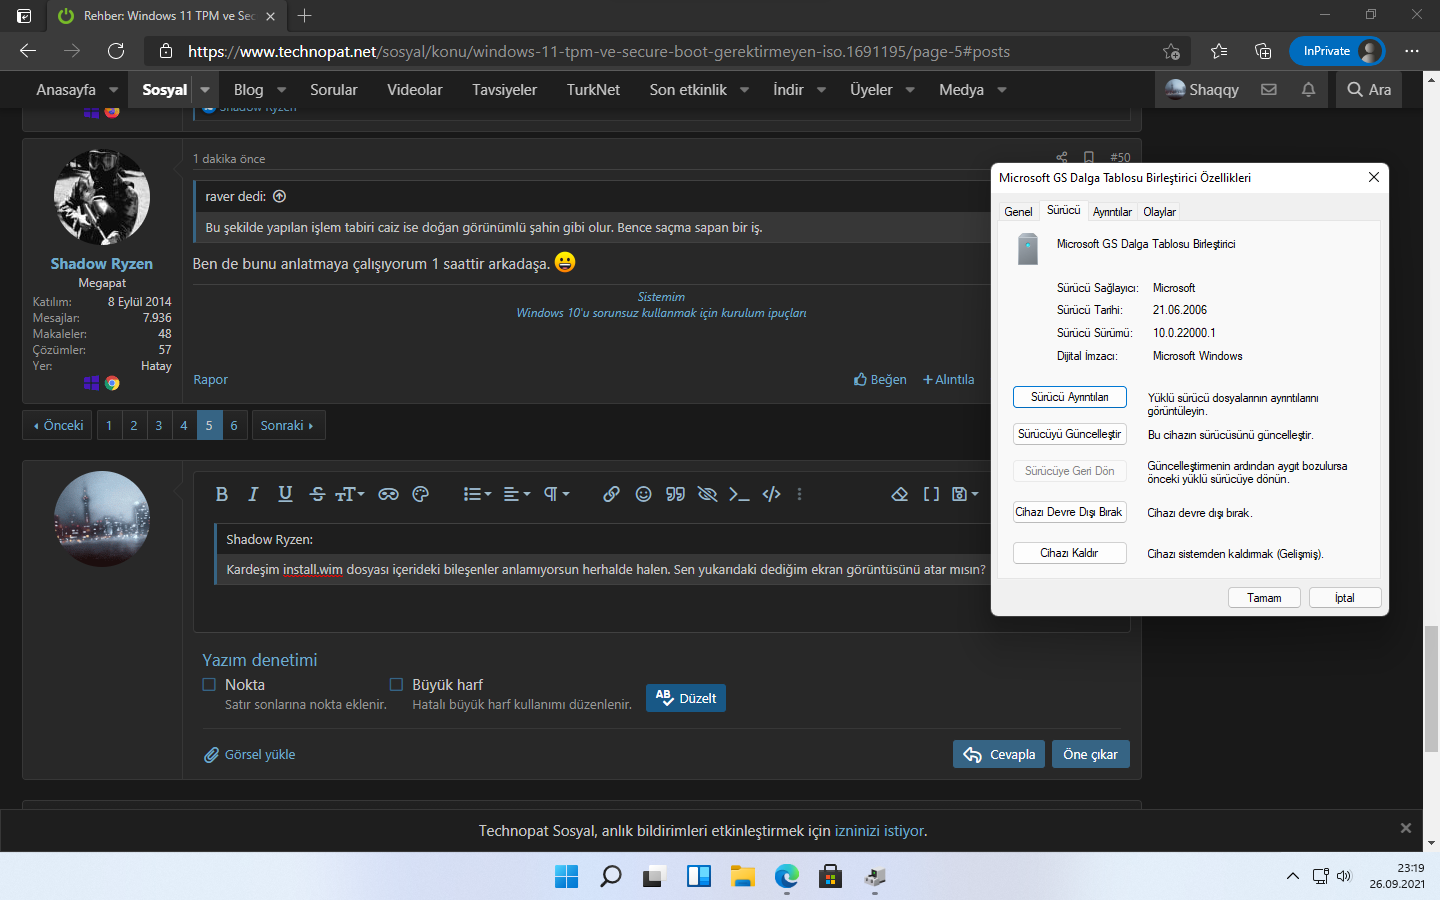The height and width of the screenshot is (900, 1440).
Task: Click the Cihazı Devre Dışı Bırak button
Action: click(x=1070, y=512)
